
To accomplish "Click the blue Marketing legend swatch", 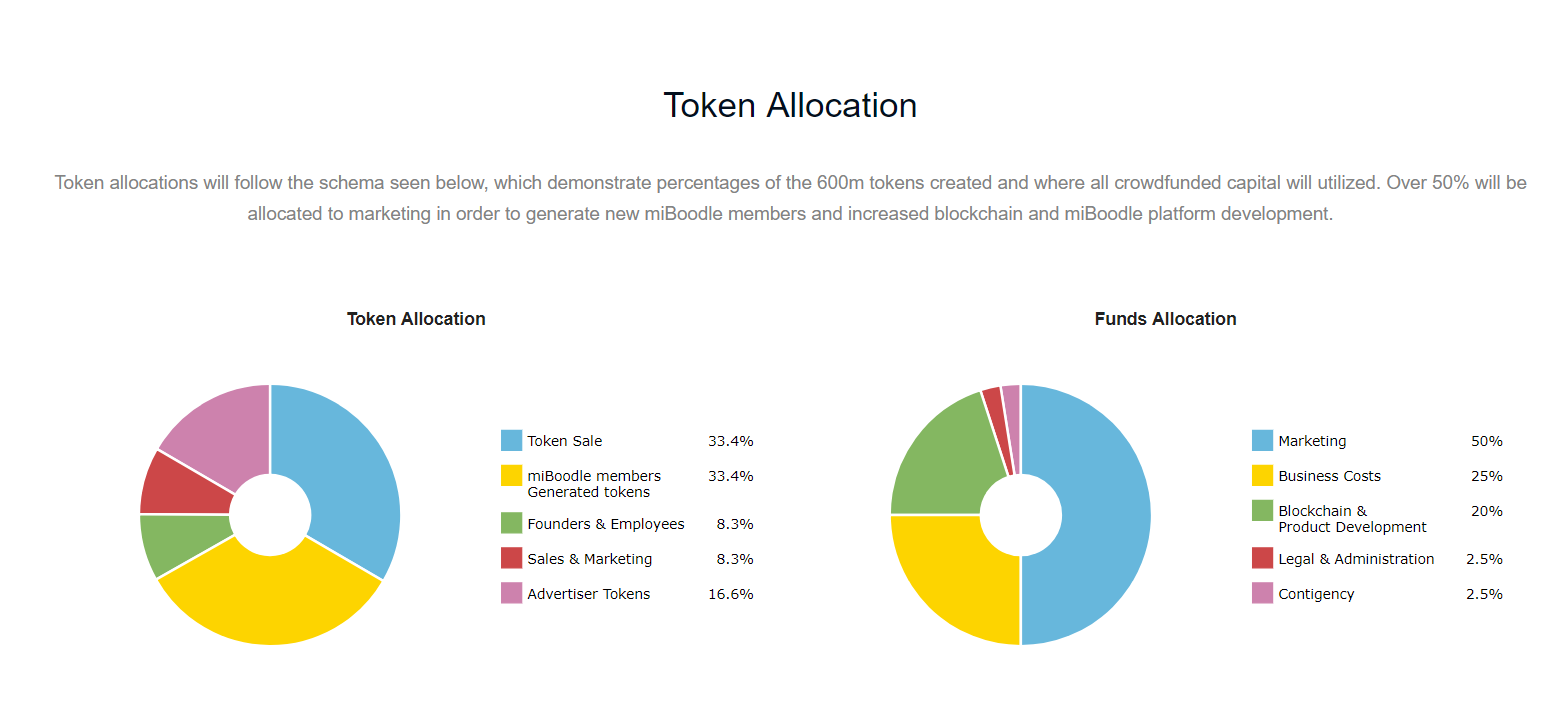I will 1262,441.
